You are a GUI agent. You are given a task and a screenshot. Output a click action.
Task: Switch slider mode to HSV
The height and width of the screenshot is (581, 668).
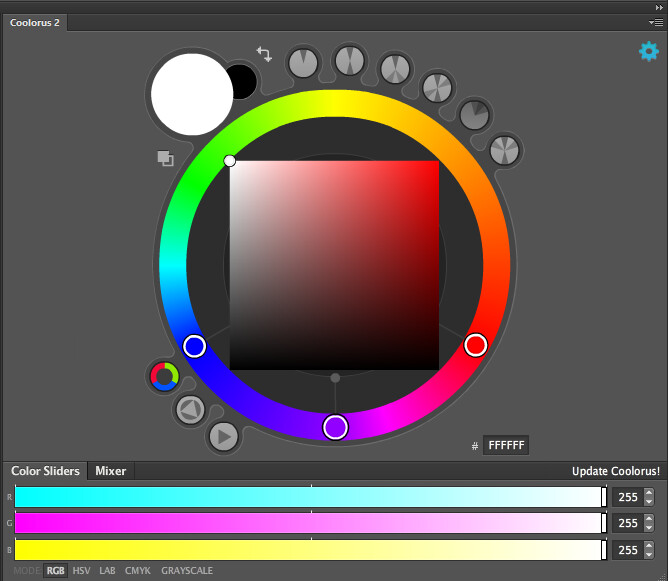coord(81,571)
